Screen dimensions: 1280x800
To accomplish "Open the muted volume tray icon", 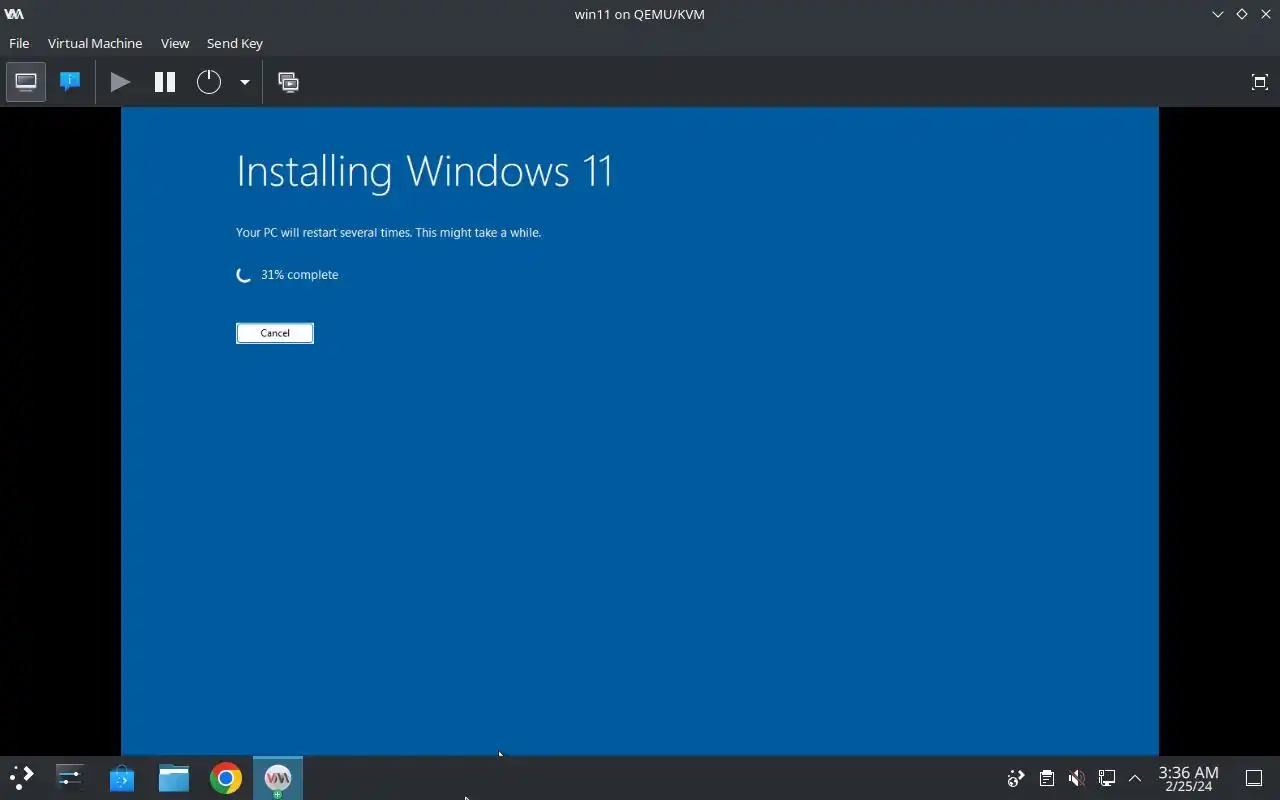I will (x=1076, y=778).
